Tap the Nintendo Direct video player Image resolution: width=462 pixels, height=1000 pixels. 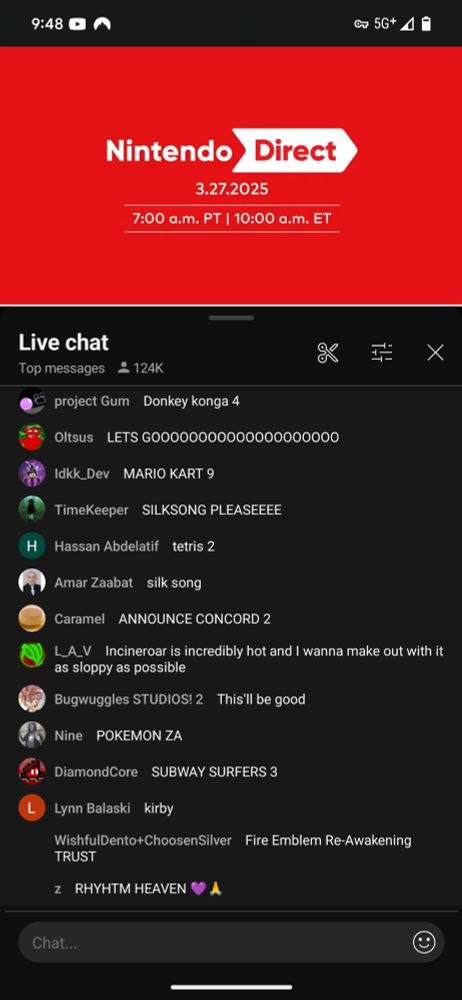(231, 175)
